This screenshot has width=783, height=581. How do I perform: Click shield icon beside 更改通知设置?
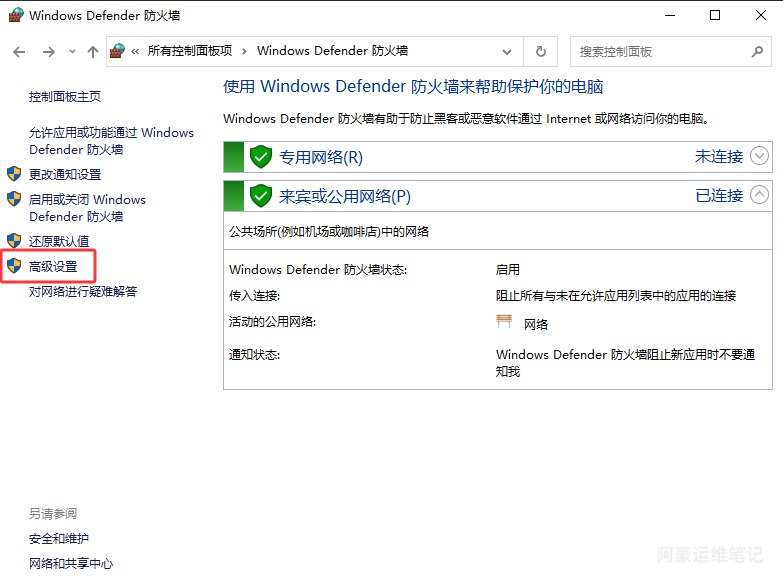click(x=14, y=174)
